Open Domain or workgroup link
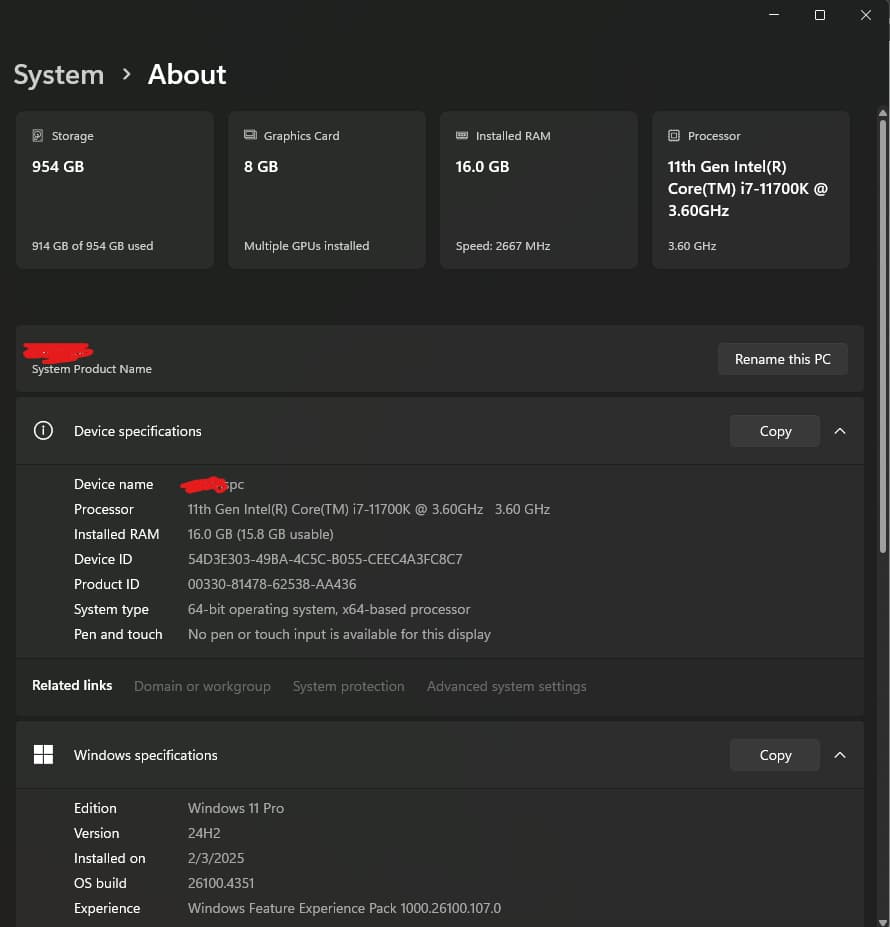 [202, 686]
